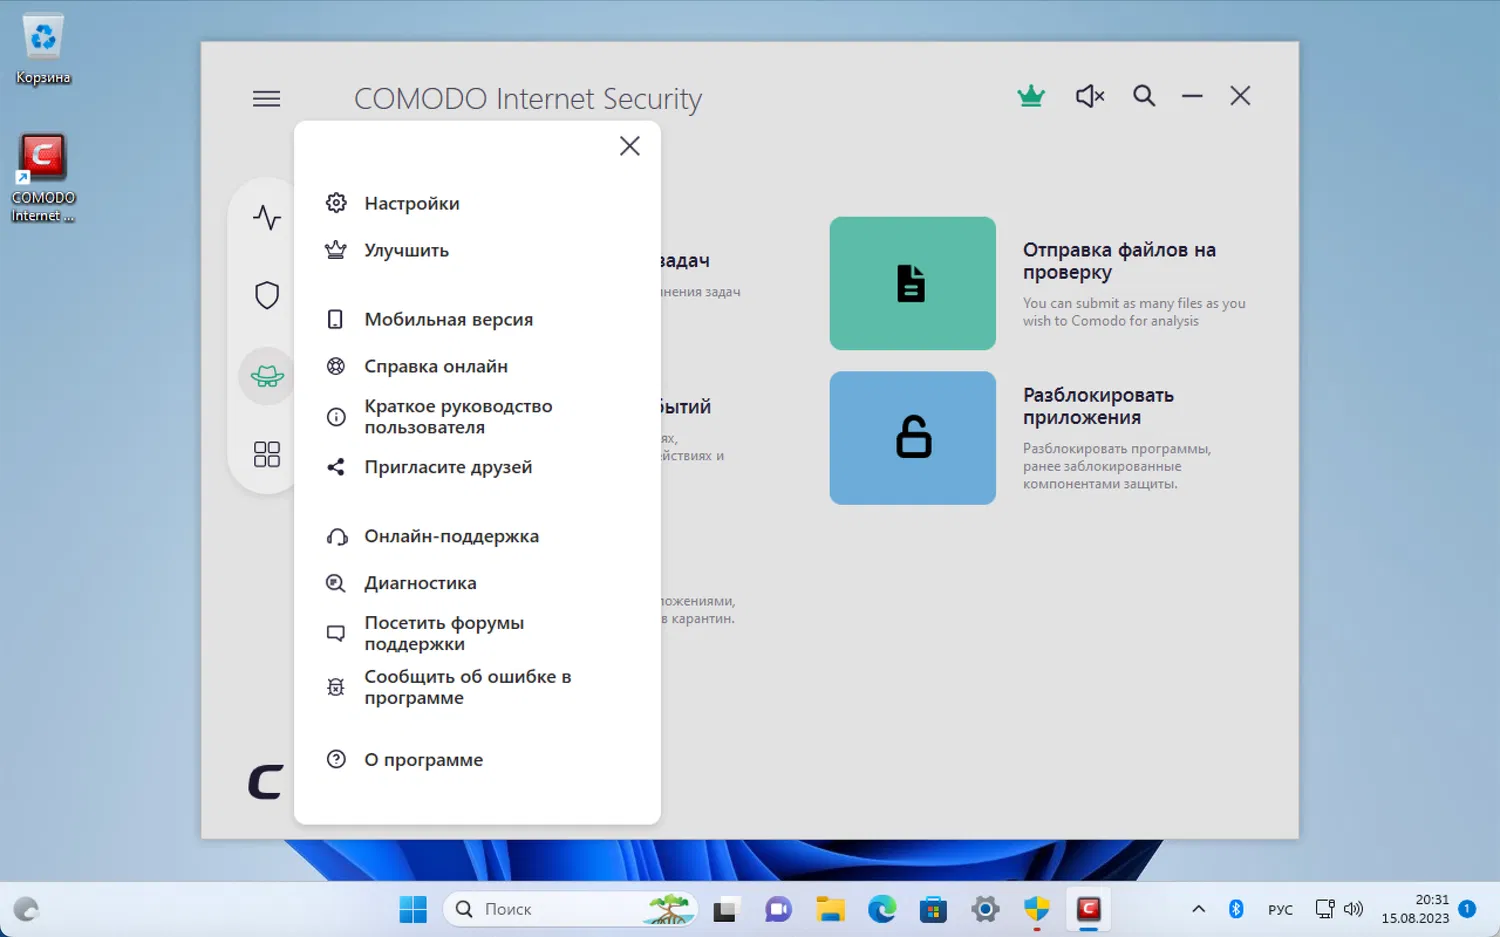1500x937 pixels.
Task: Close the COMODO Internet Security window
Action: click(x=1240, y=96)
